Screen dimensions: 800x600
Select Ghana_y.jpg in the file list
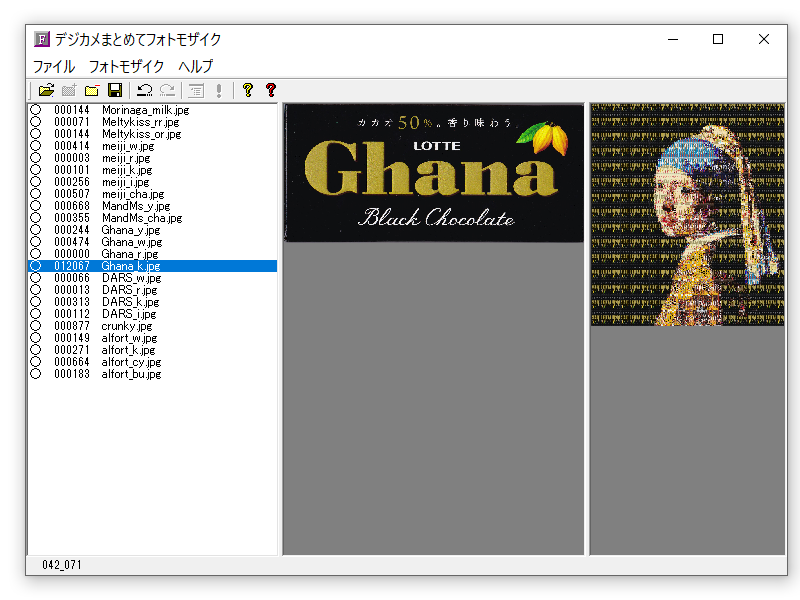click(131, 230)
